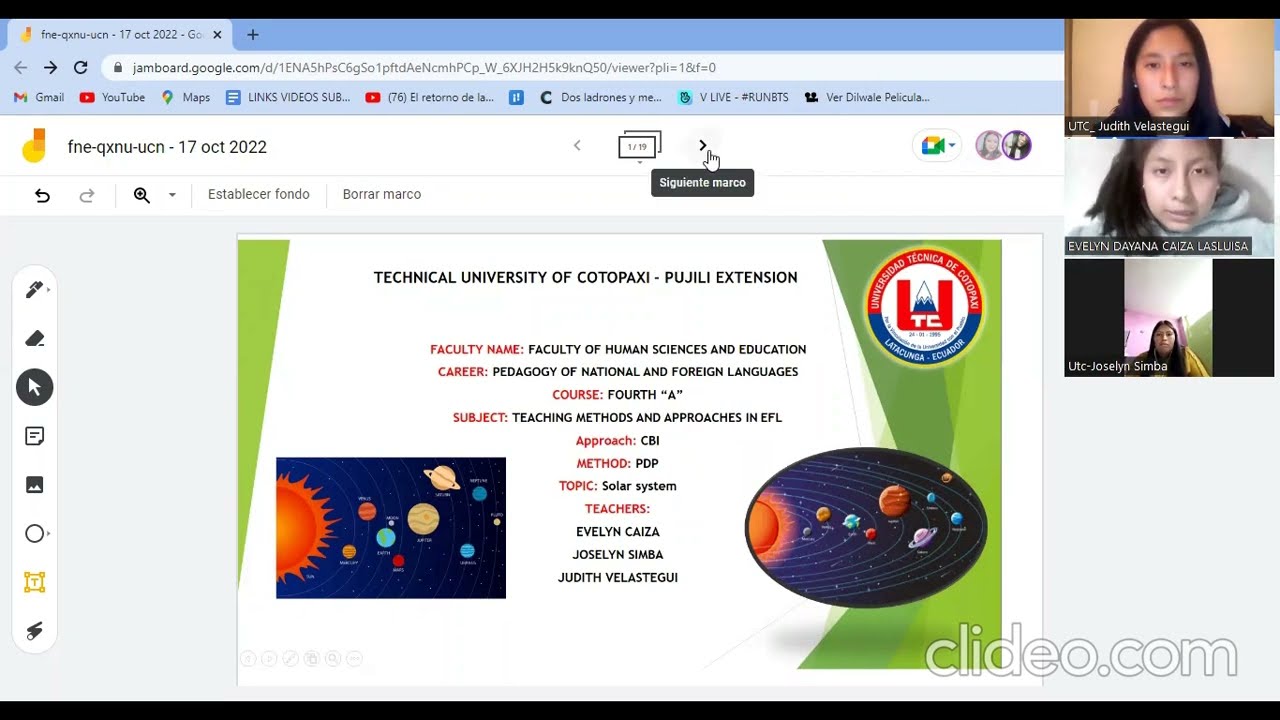
Task: Click the collaborator avatars
Action: [x=1003, y=146]
